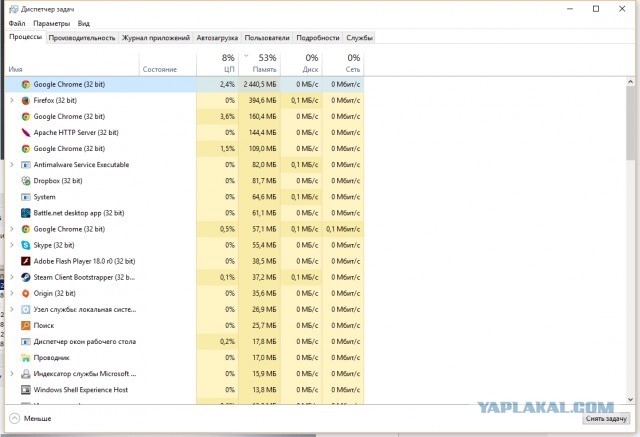Switch to the Подробности tab
Screen dimensions: 640x437
(318, 38)
